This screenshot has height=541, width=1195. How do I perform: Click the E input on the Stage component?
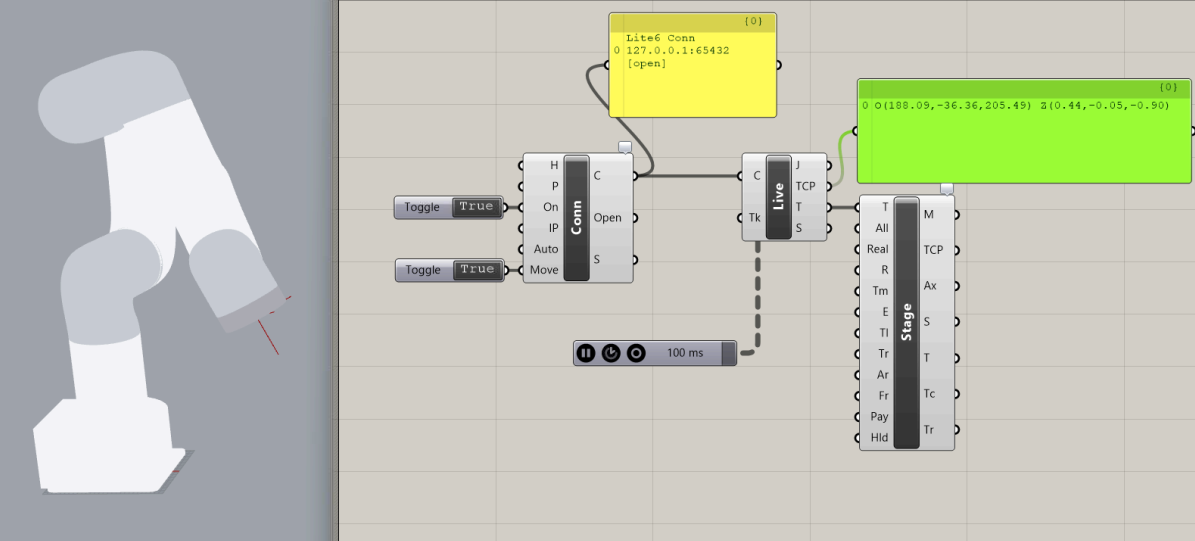(x=886, y=312)
